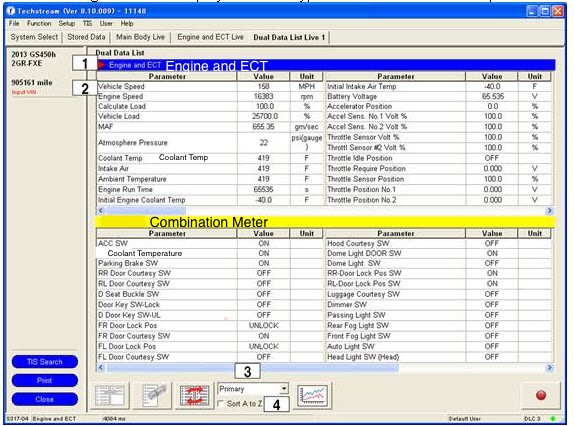Open the File menu
This screenshot has height=426, width=575.
(14, 23)
